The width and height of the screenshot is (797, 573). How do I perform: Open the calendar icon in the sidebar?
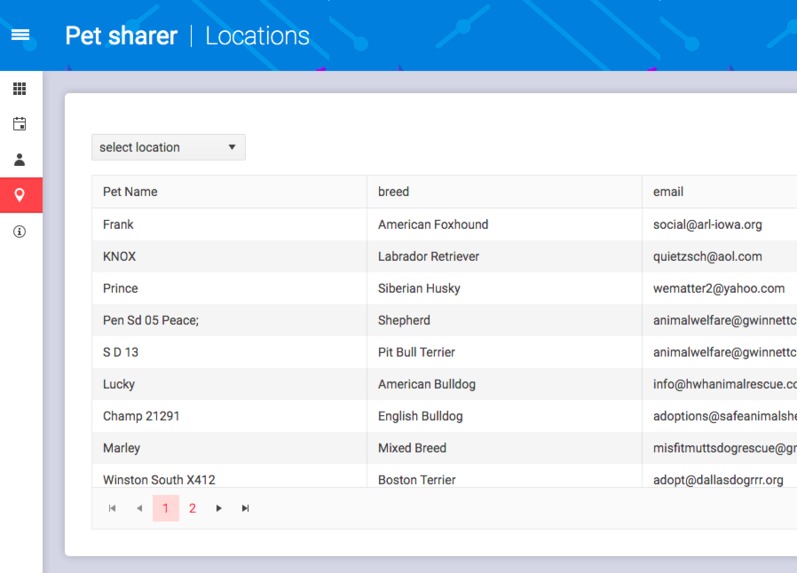pyautogui.click(x=19, y=124)
